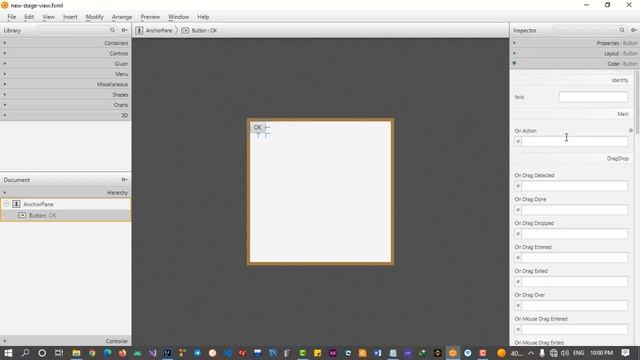
Task: Click the Library search magnifier icon
Action: tap(113, 30)
